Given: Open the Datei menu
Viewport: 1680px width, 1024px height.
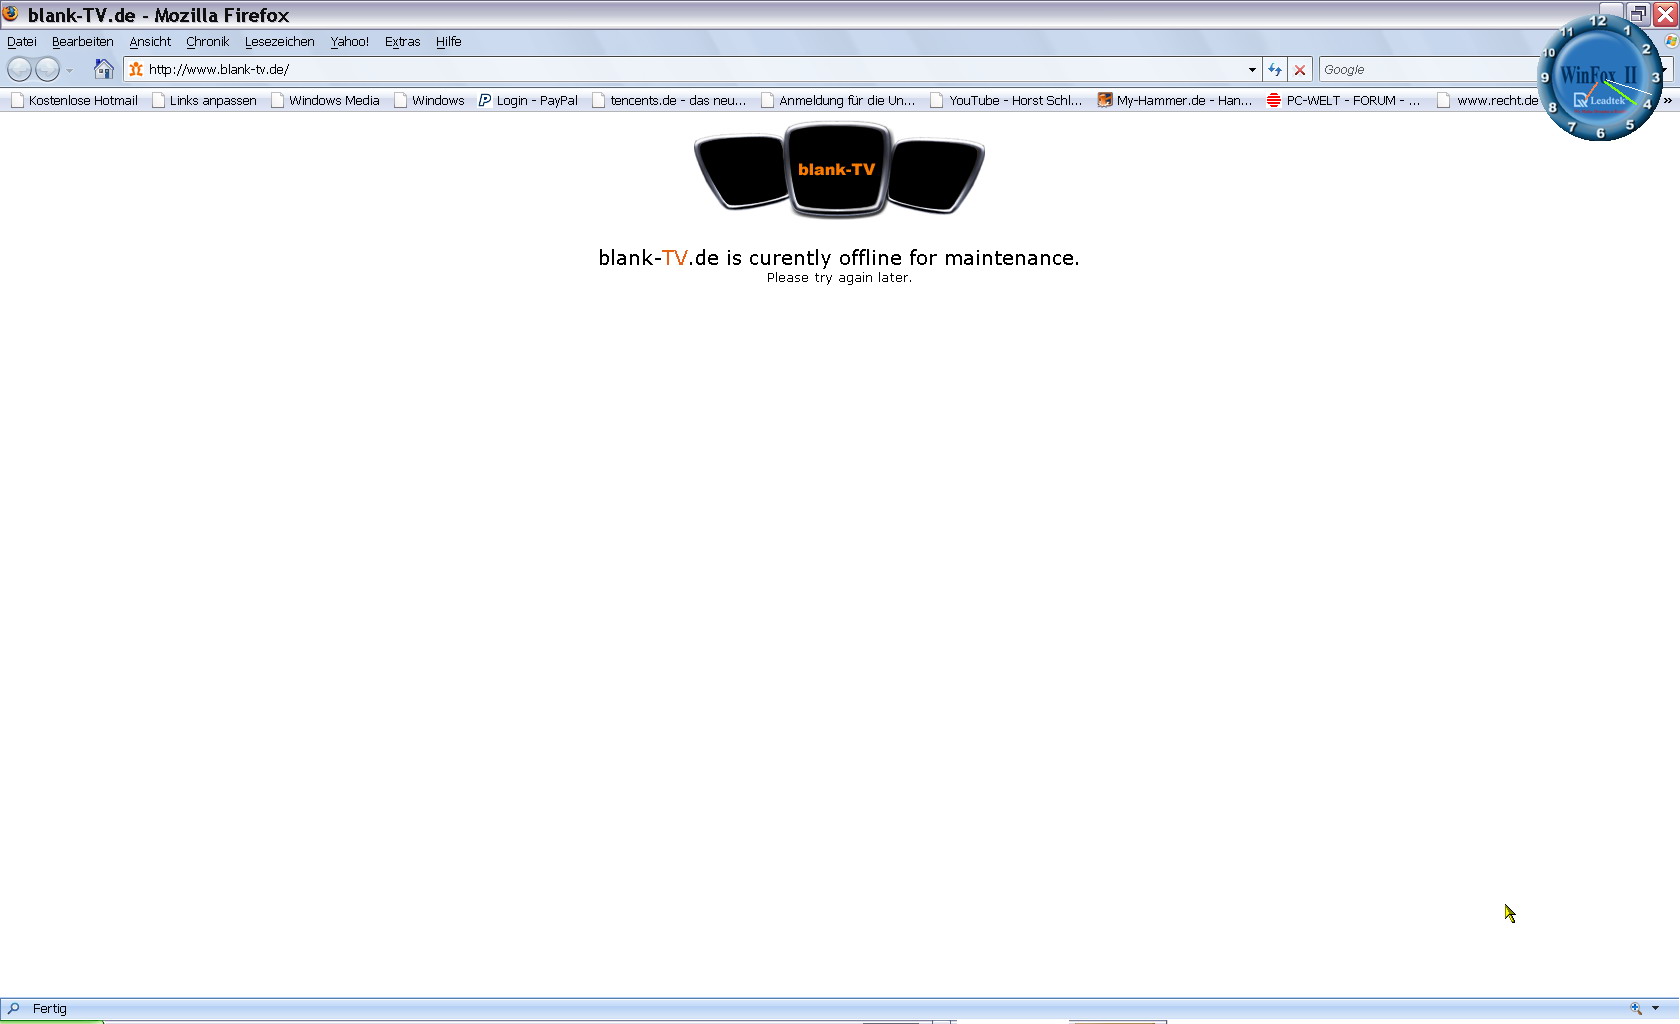Looking at the screenshot, I should point(22,41).
